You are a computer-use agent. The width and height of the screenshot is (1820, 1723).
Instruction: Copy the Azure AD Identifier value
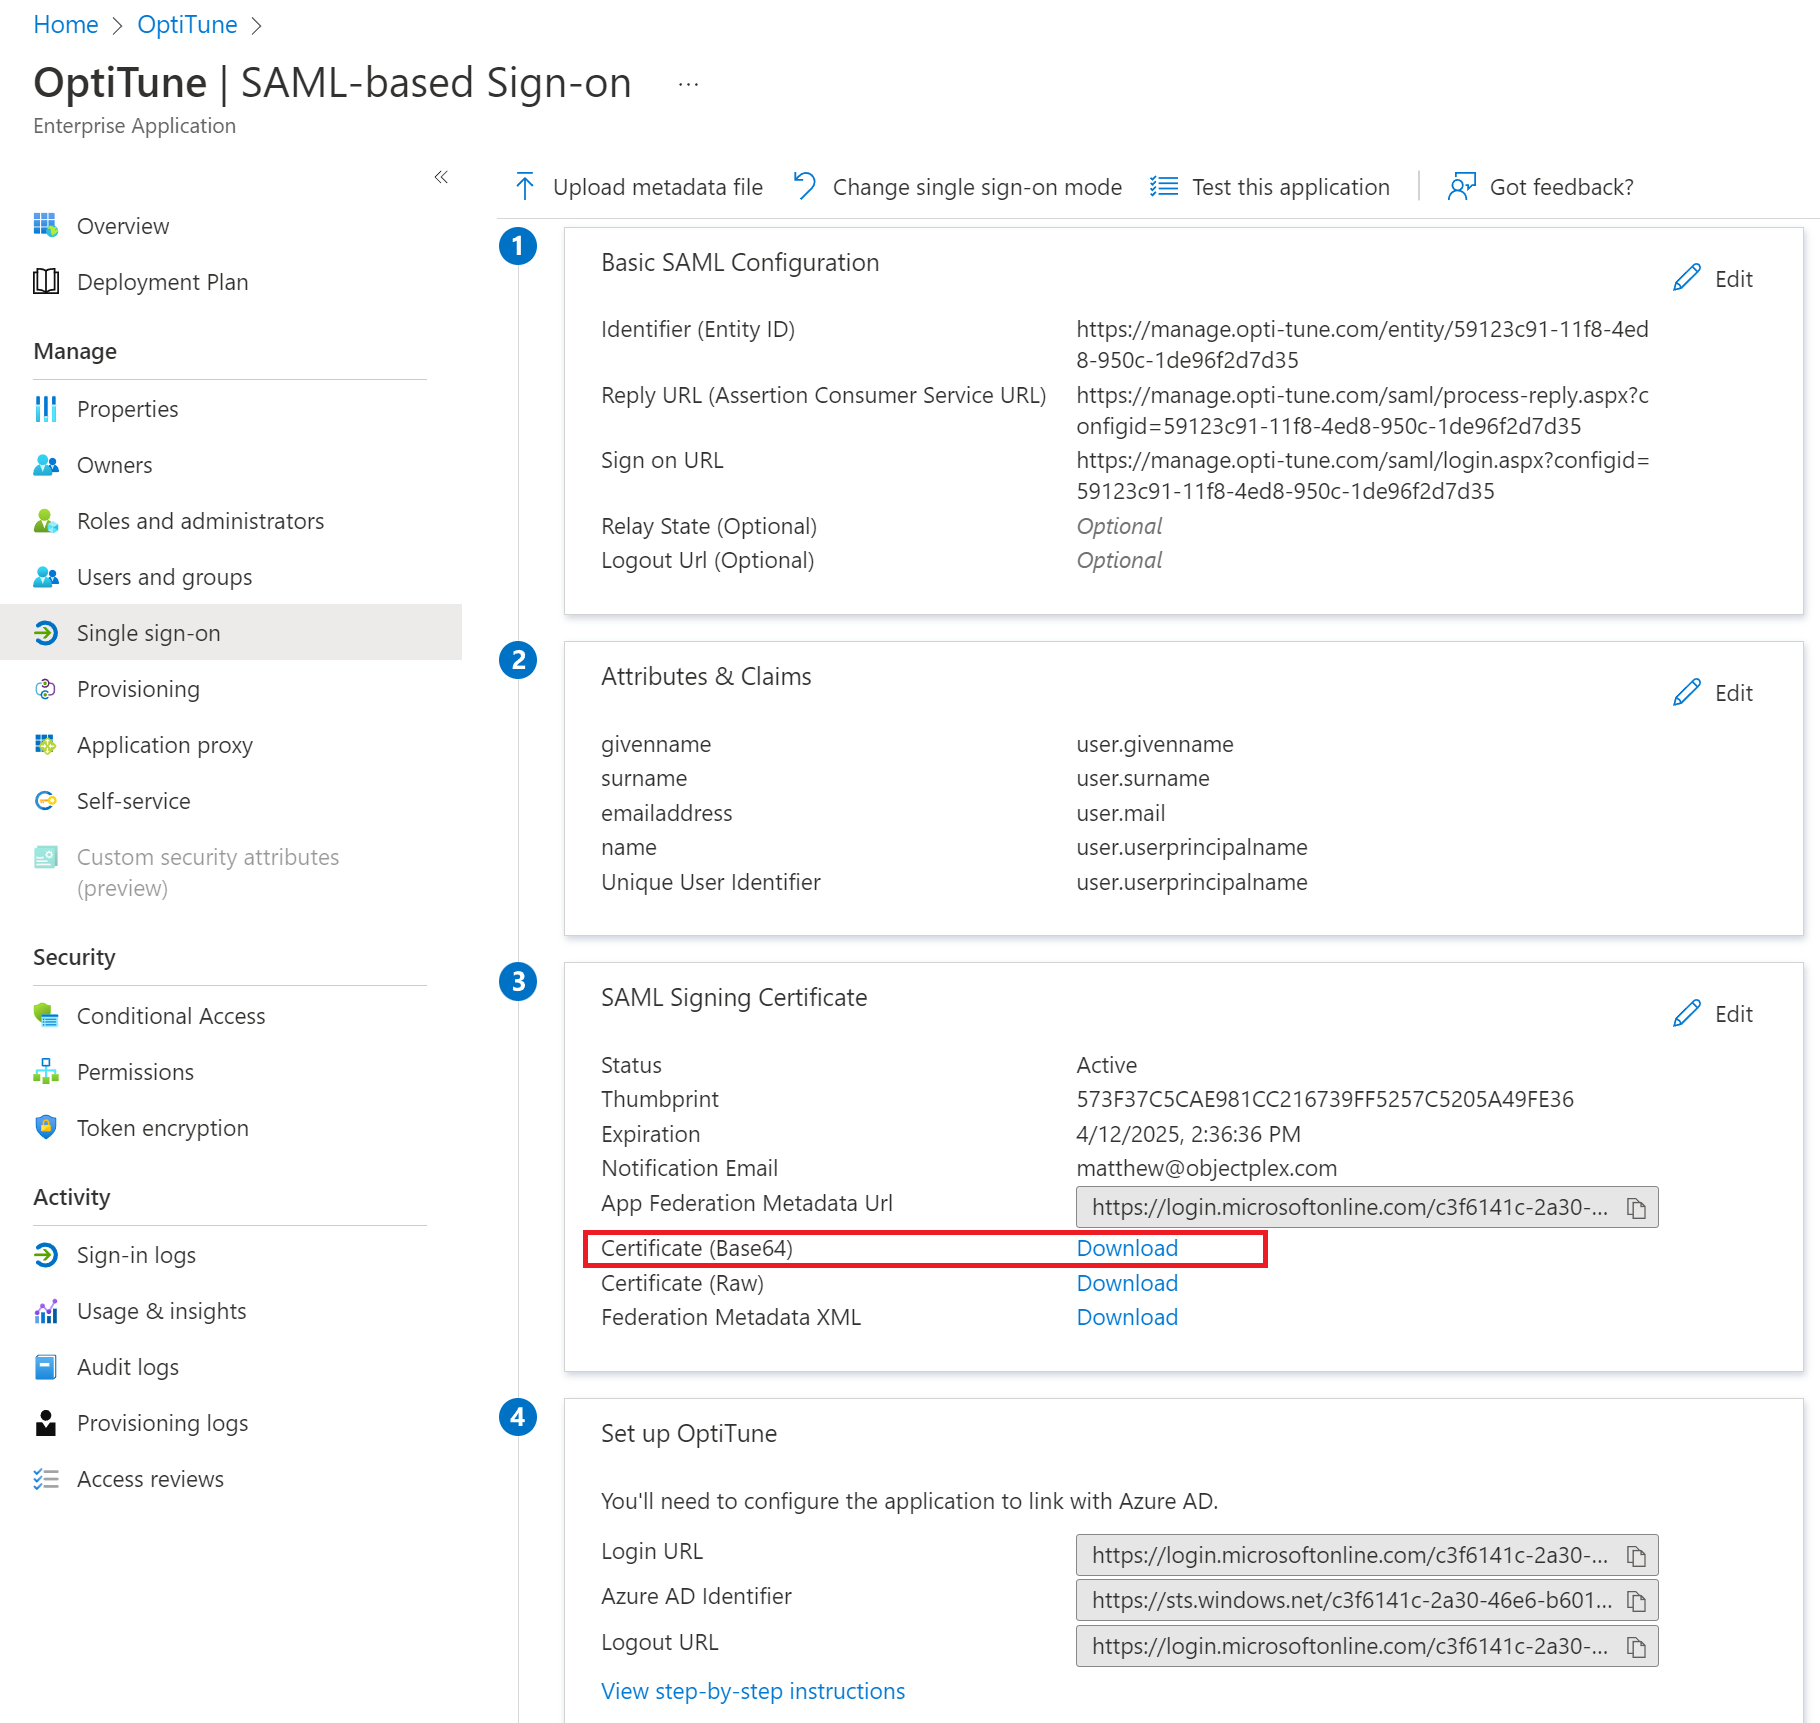(1636, 1601)
